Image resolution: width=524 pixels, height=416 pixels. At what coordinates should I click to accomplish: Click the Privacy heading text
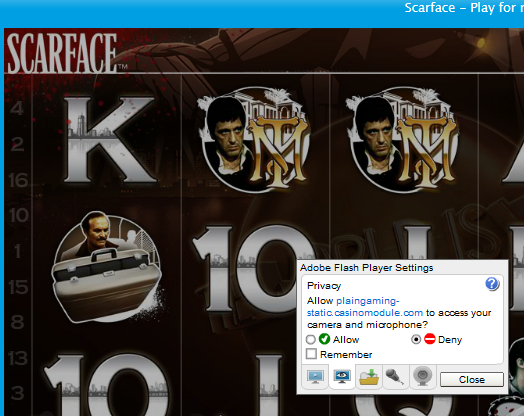pyautogui.click(x=324, y=286)
